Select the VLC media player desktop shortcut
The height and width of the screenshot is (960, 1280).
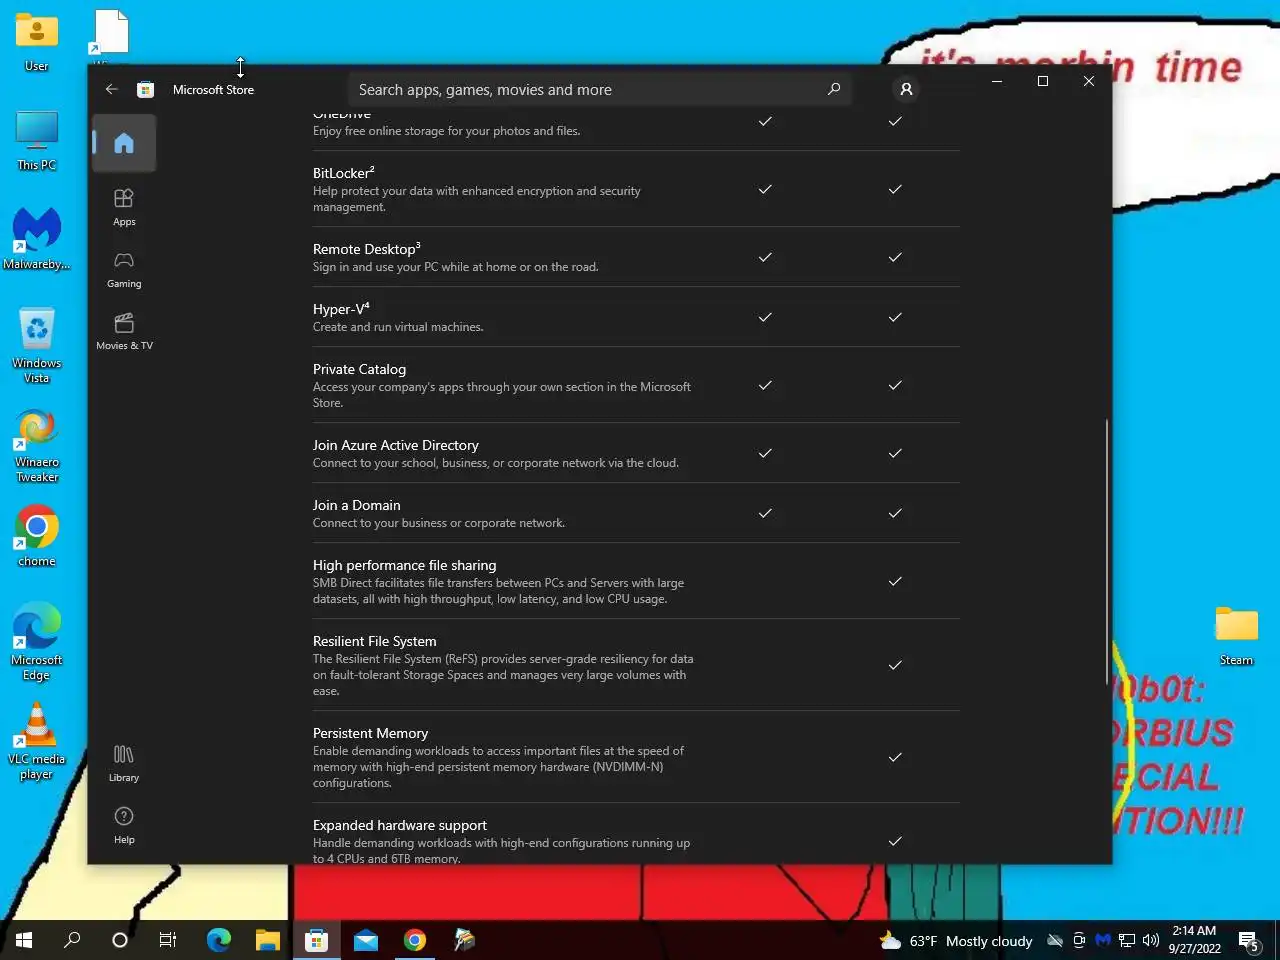point(37,741)
